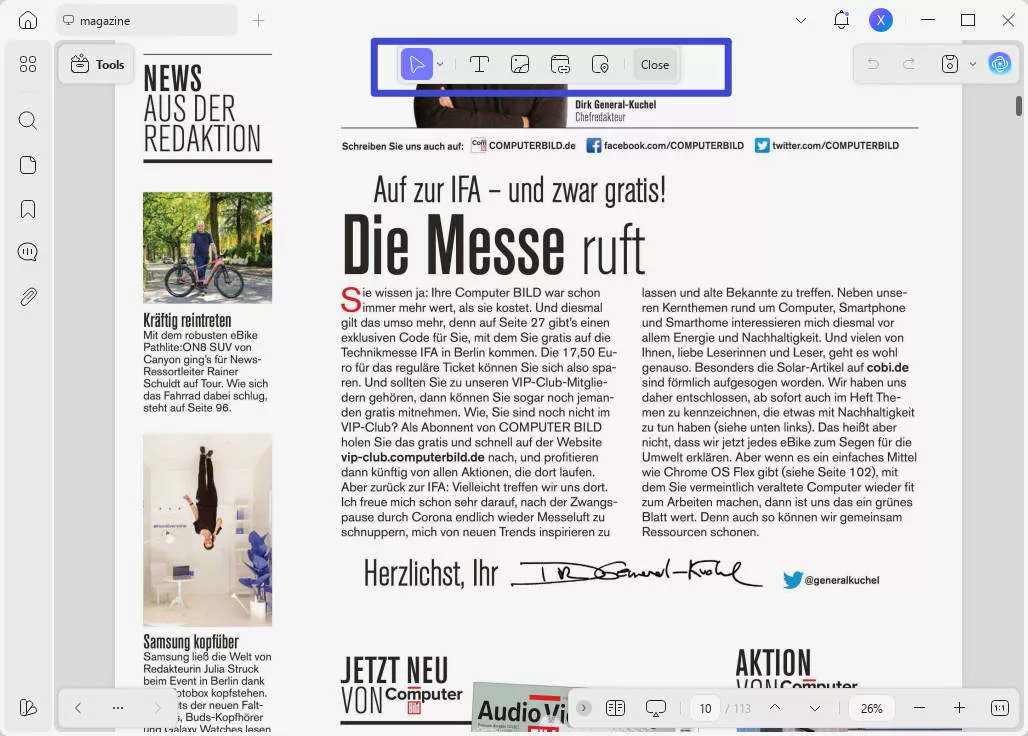Screen dimensions: 1028x736
Task: Expand the save options dropdown arrow
Action: pyautogui.click(x=973, y=65)
